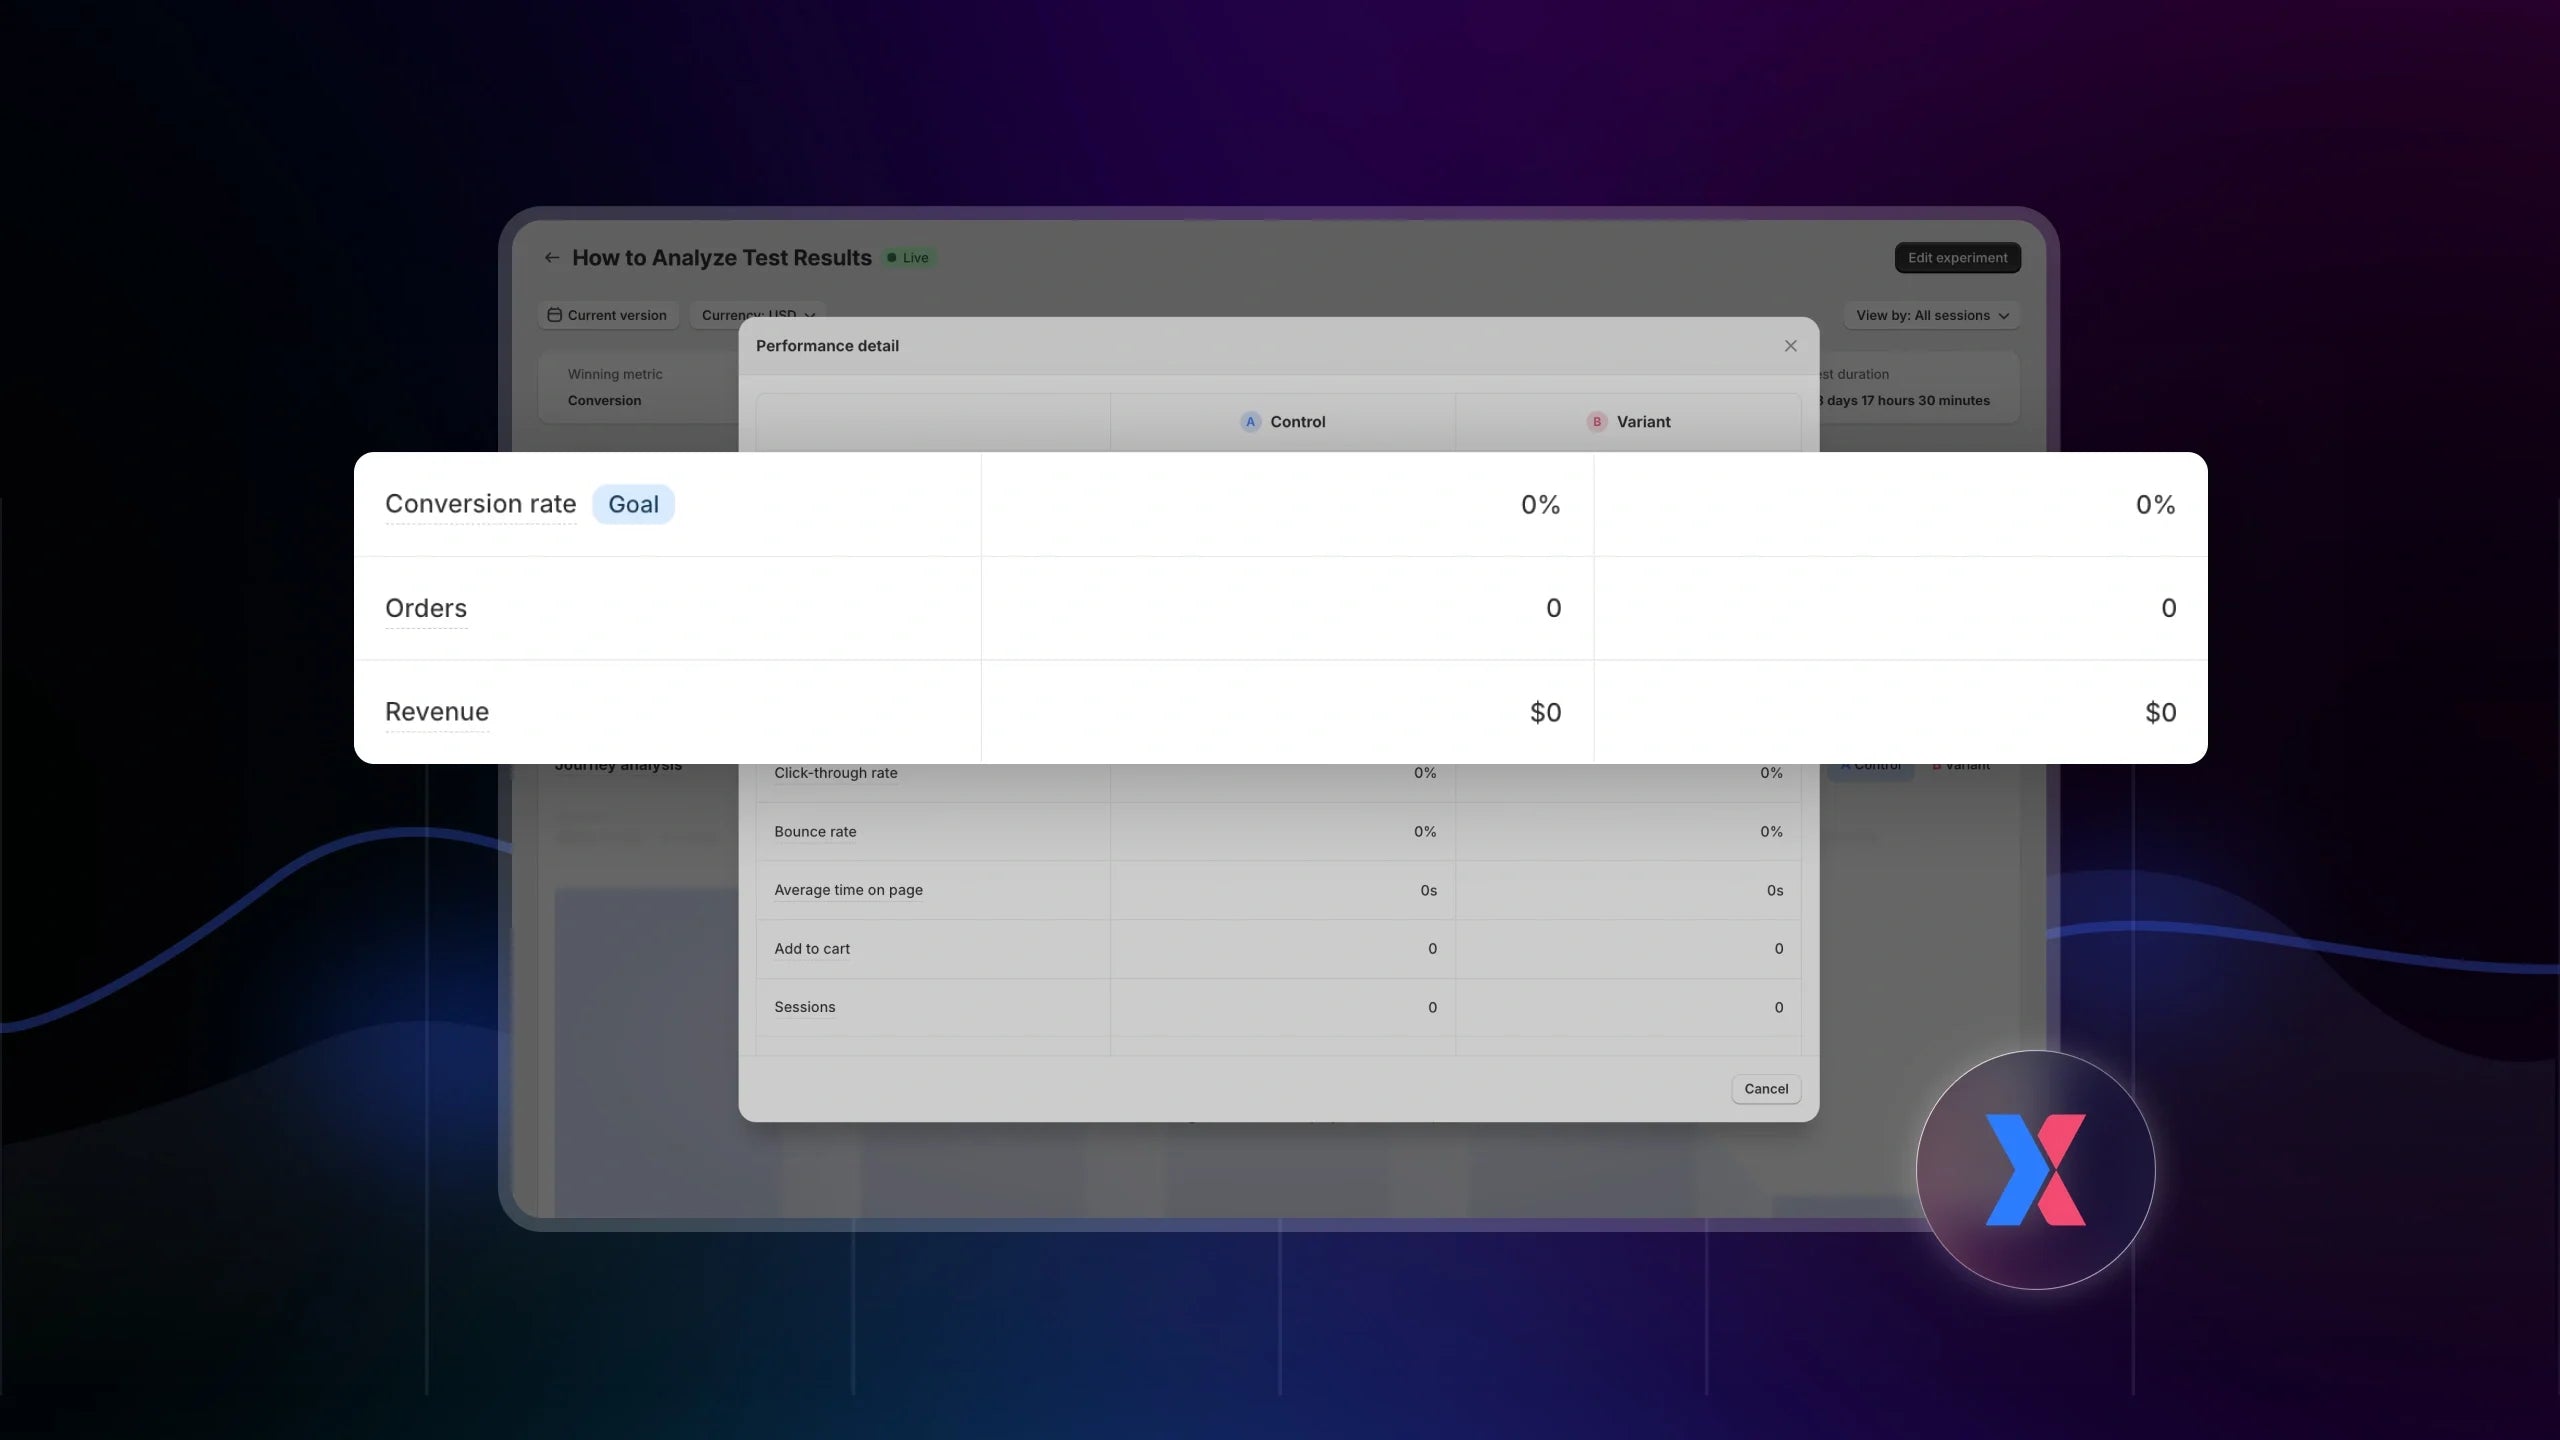The height and width of the screenshot is (1440, 2560).
Task: Click the Revenue metric label
Action: 437,712
